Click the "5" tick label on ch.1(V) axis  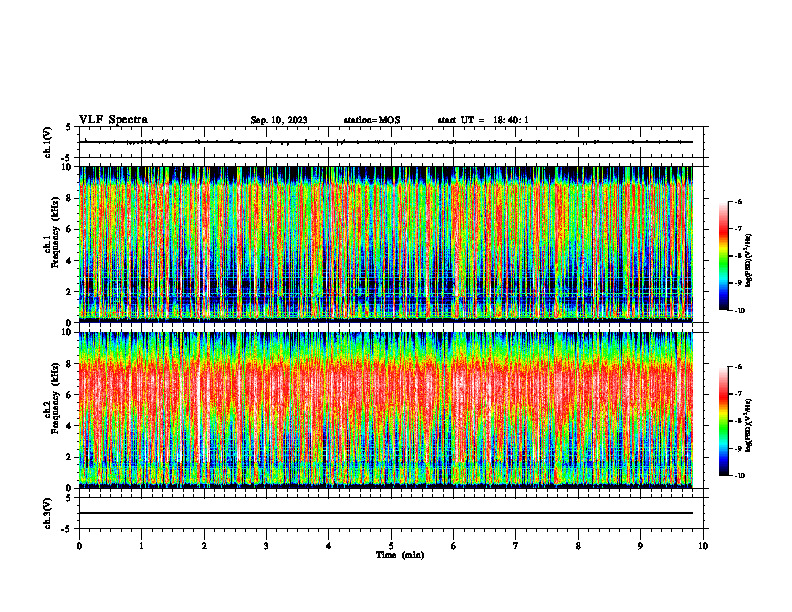coord(70,127)
